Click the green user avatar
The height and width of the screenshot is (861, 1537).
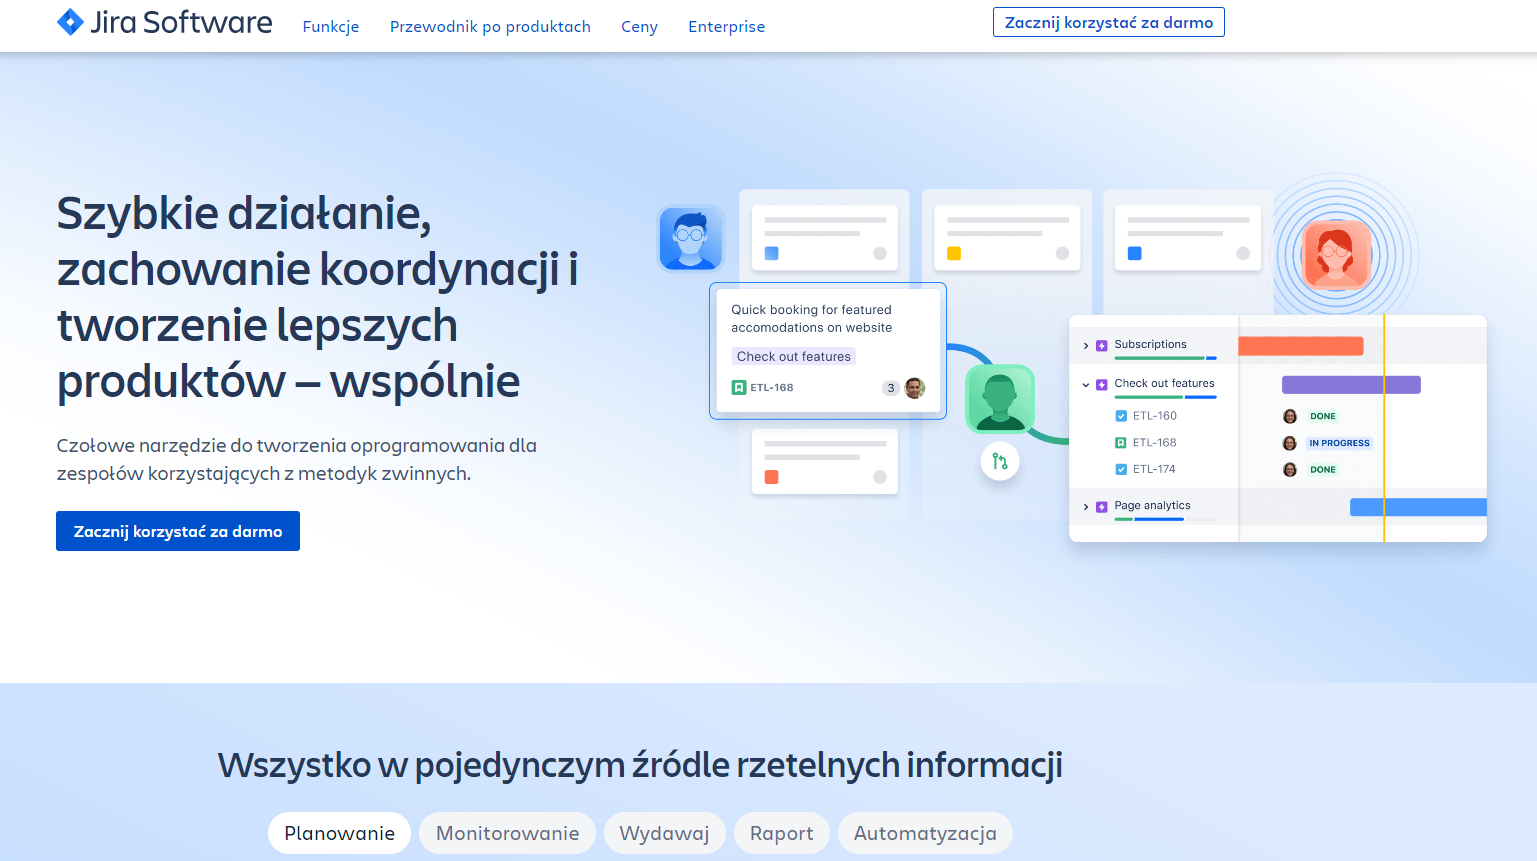click(999, 399)
